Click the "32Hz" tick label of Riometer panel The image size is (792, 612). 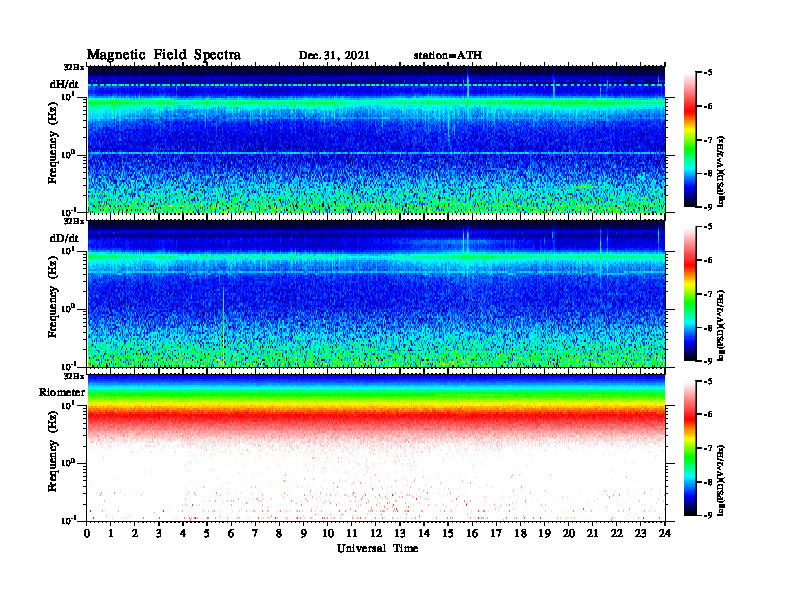click(74, 376)
